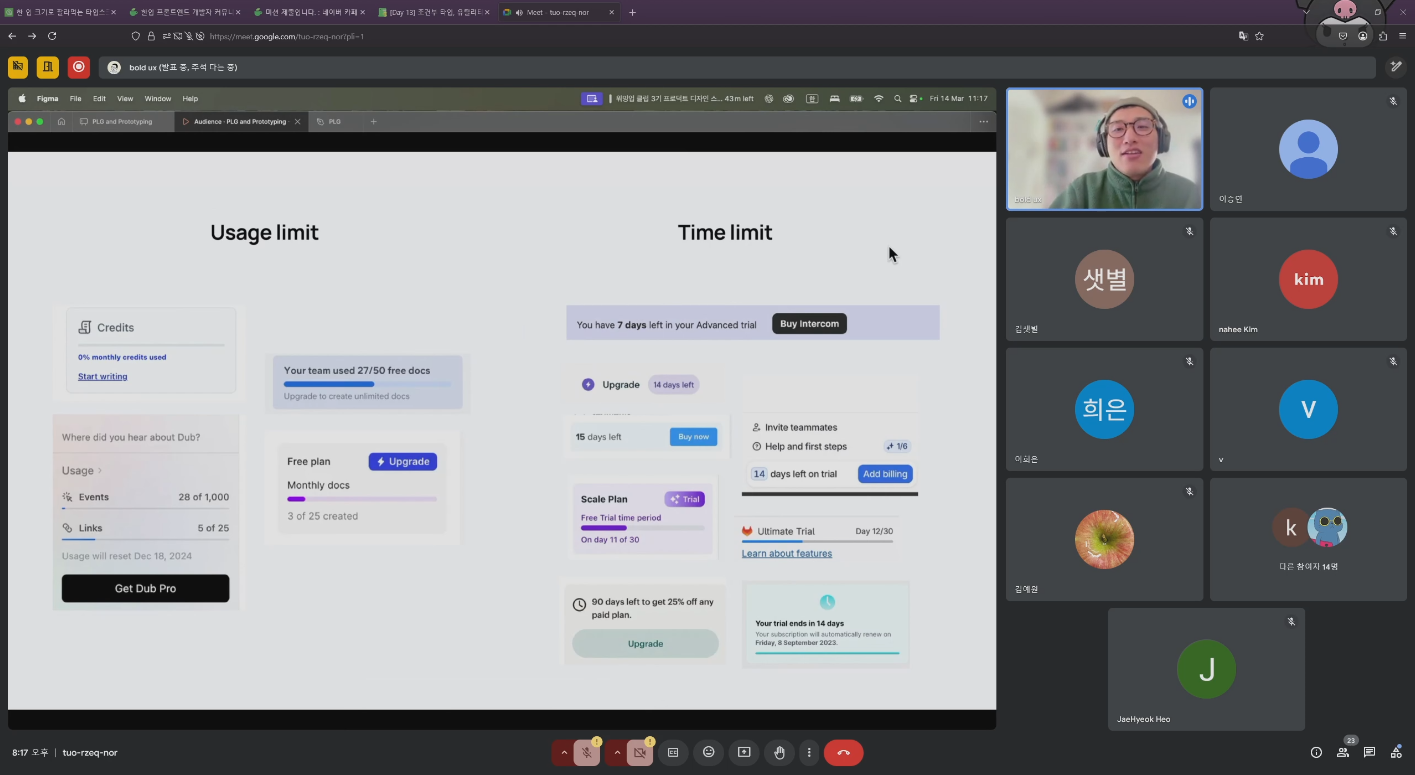Click the Buy now button
Viewport: 1415px width, 775px height.
693,436
